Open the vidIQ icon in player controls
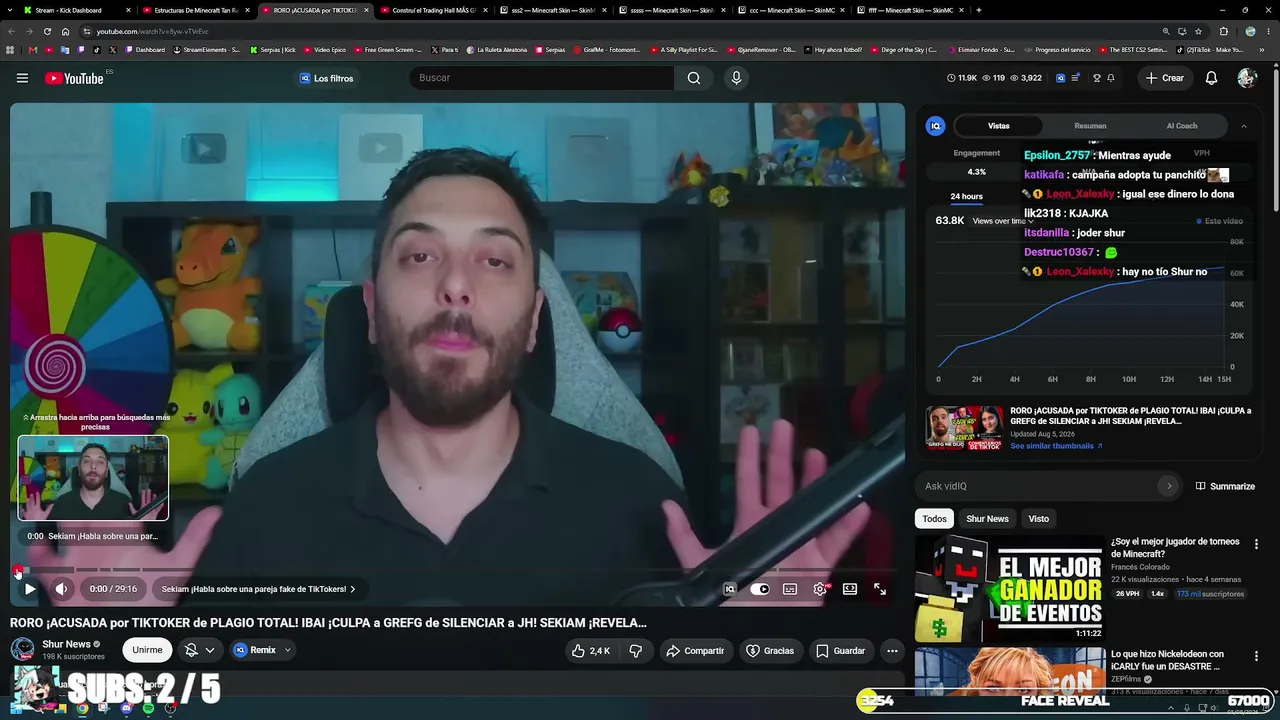Screen dimensions: 1280x720 pos(730,589)
